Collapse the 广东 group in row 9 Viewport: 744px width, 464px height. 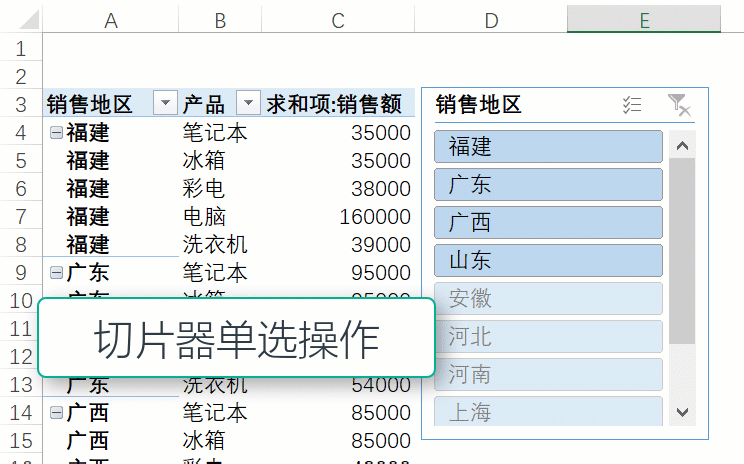[x=56, y=272]
